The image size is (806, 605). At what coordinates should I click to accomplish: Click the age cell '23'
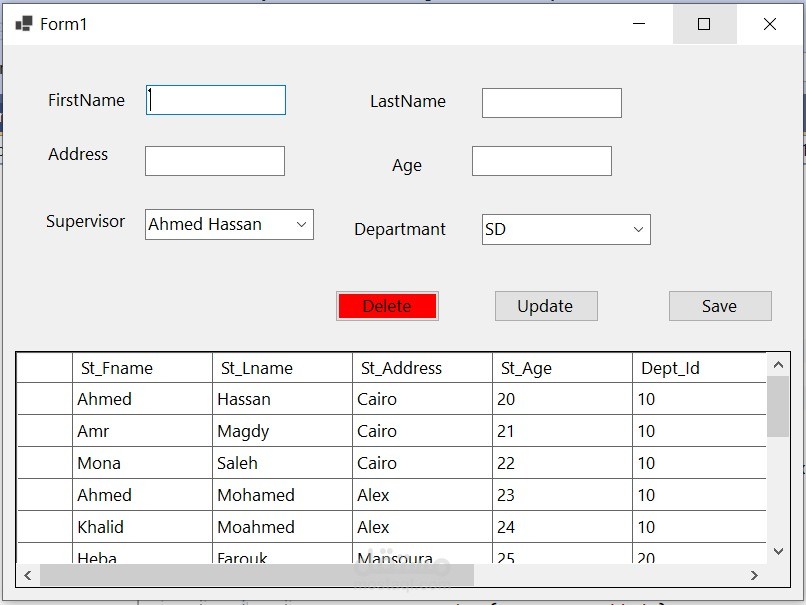click(x=562, y=495)
